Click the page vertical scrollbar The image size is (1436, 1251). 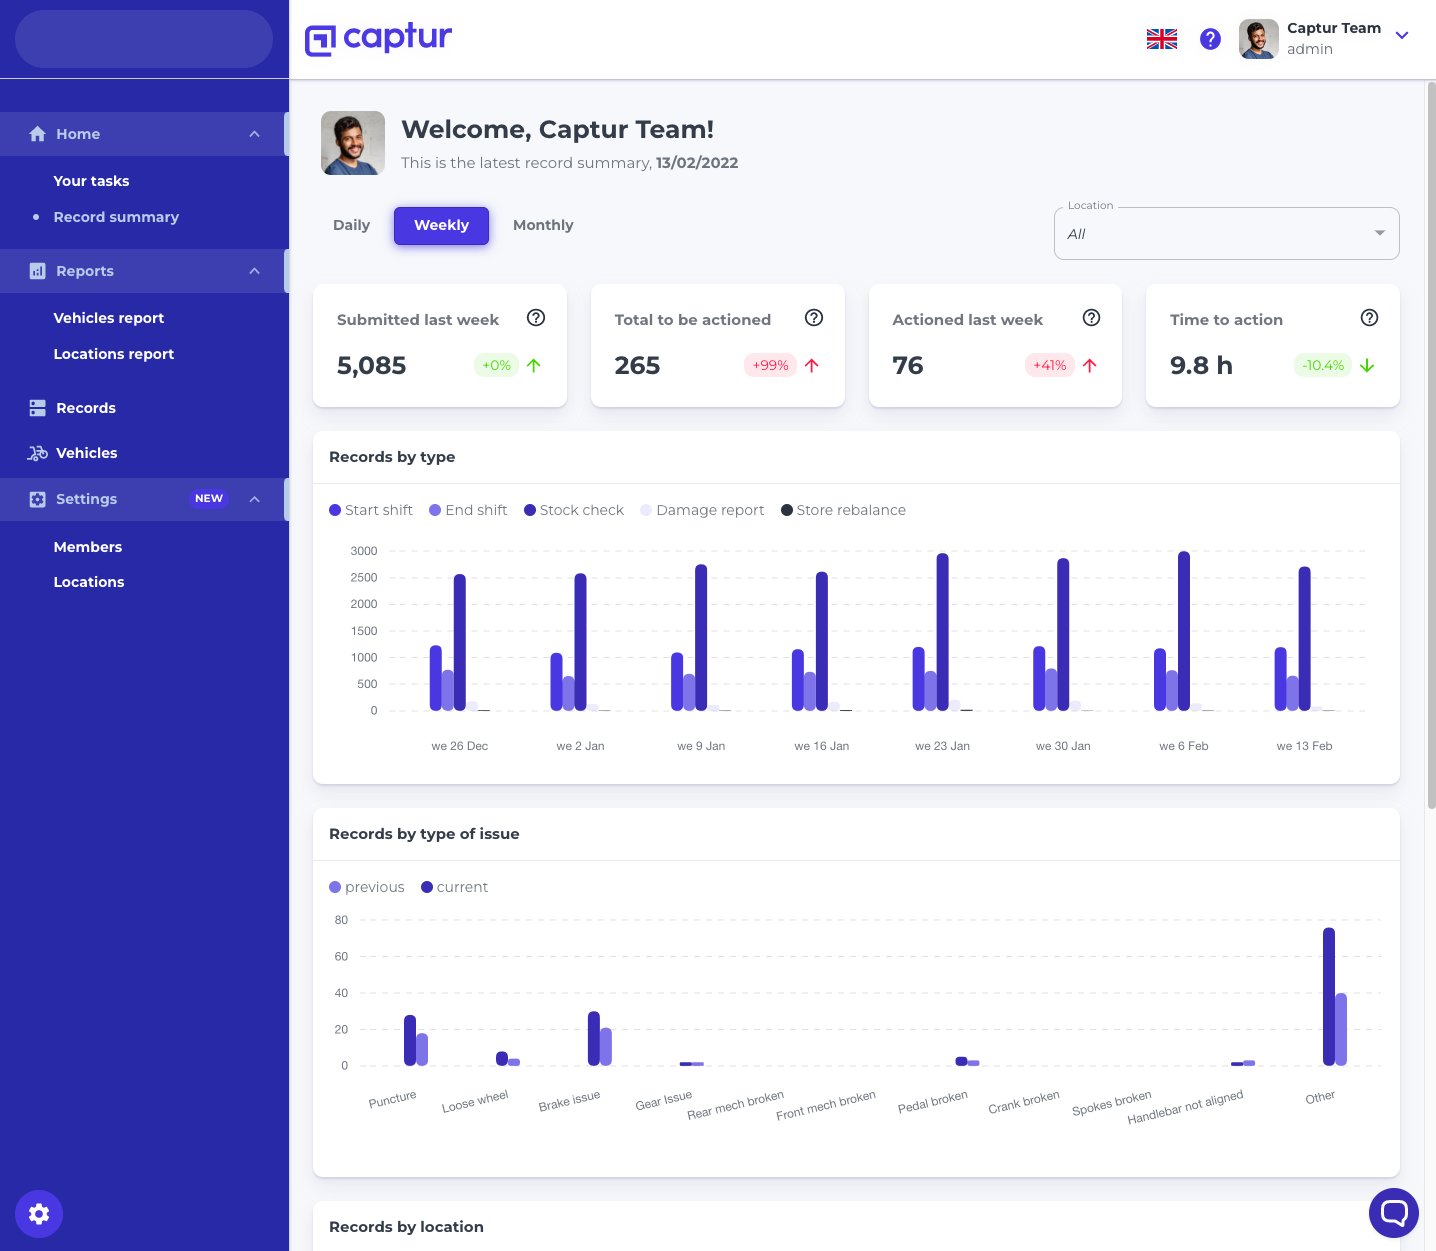pos(1431,445)
